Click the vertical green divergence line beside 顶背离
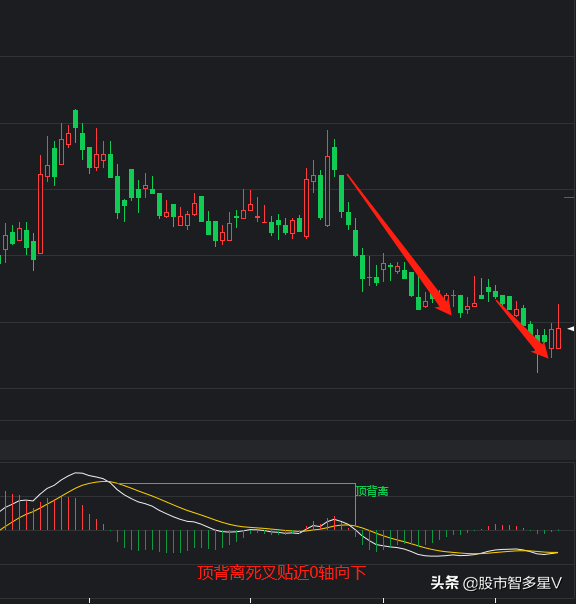This screenshot has width=576, height=604. tap(355, 505)
